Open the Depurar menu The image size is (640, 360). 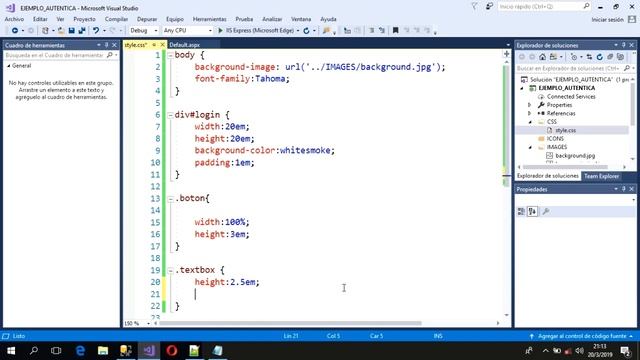pos(147,19)
